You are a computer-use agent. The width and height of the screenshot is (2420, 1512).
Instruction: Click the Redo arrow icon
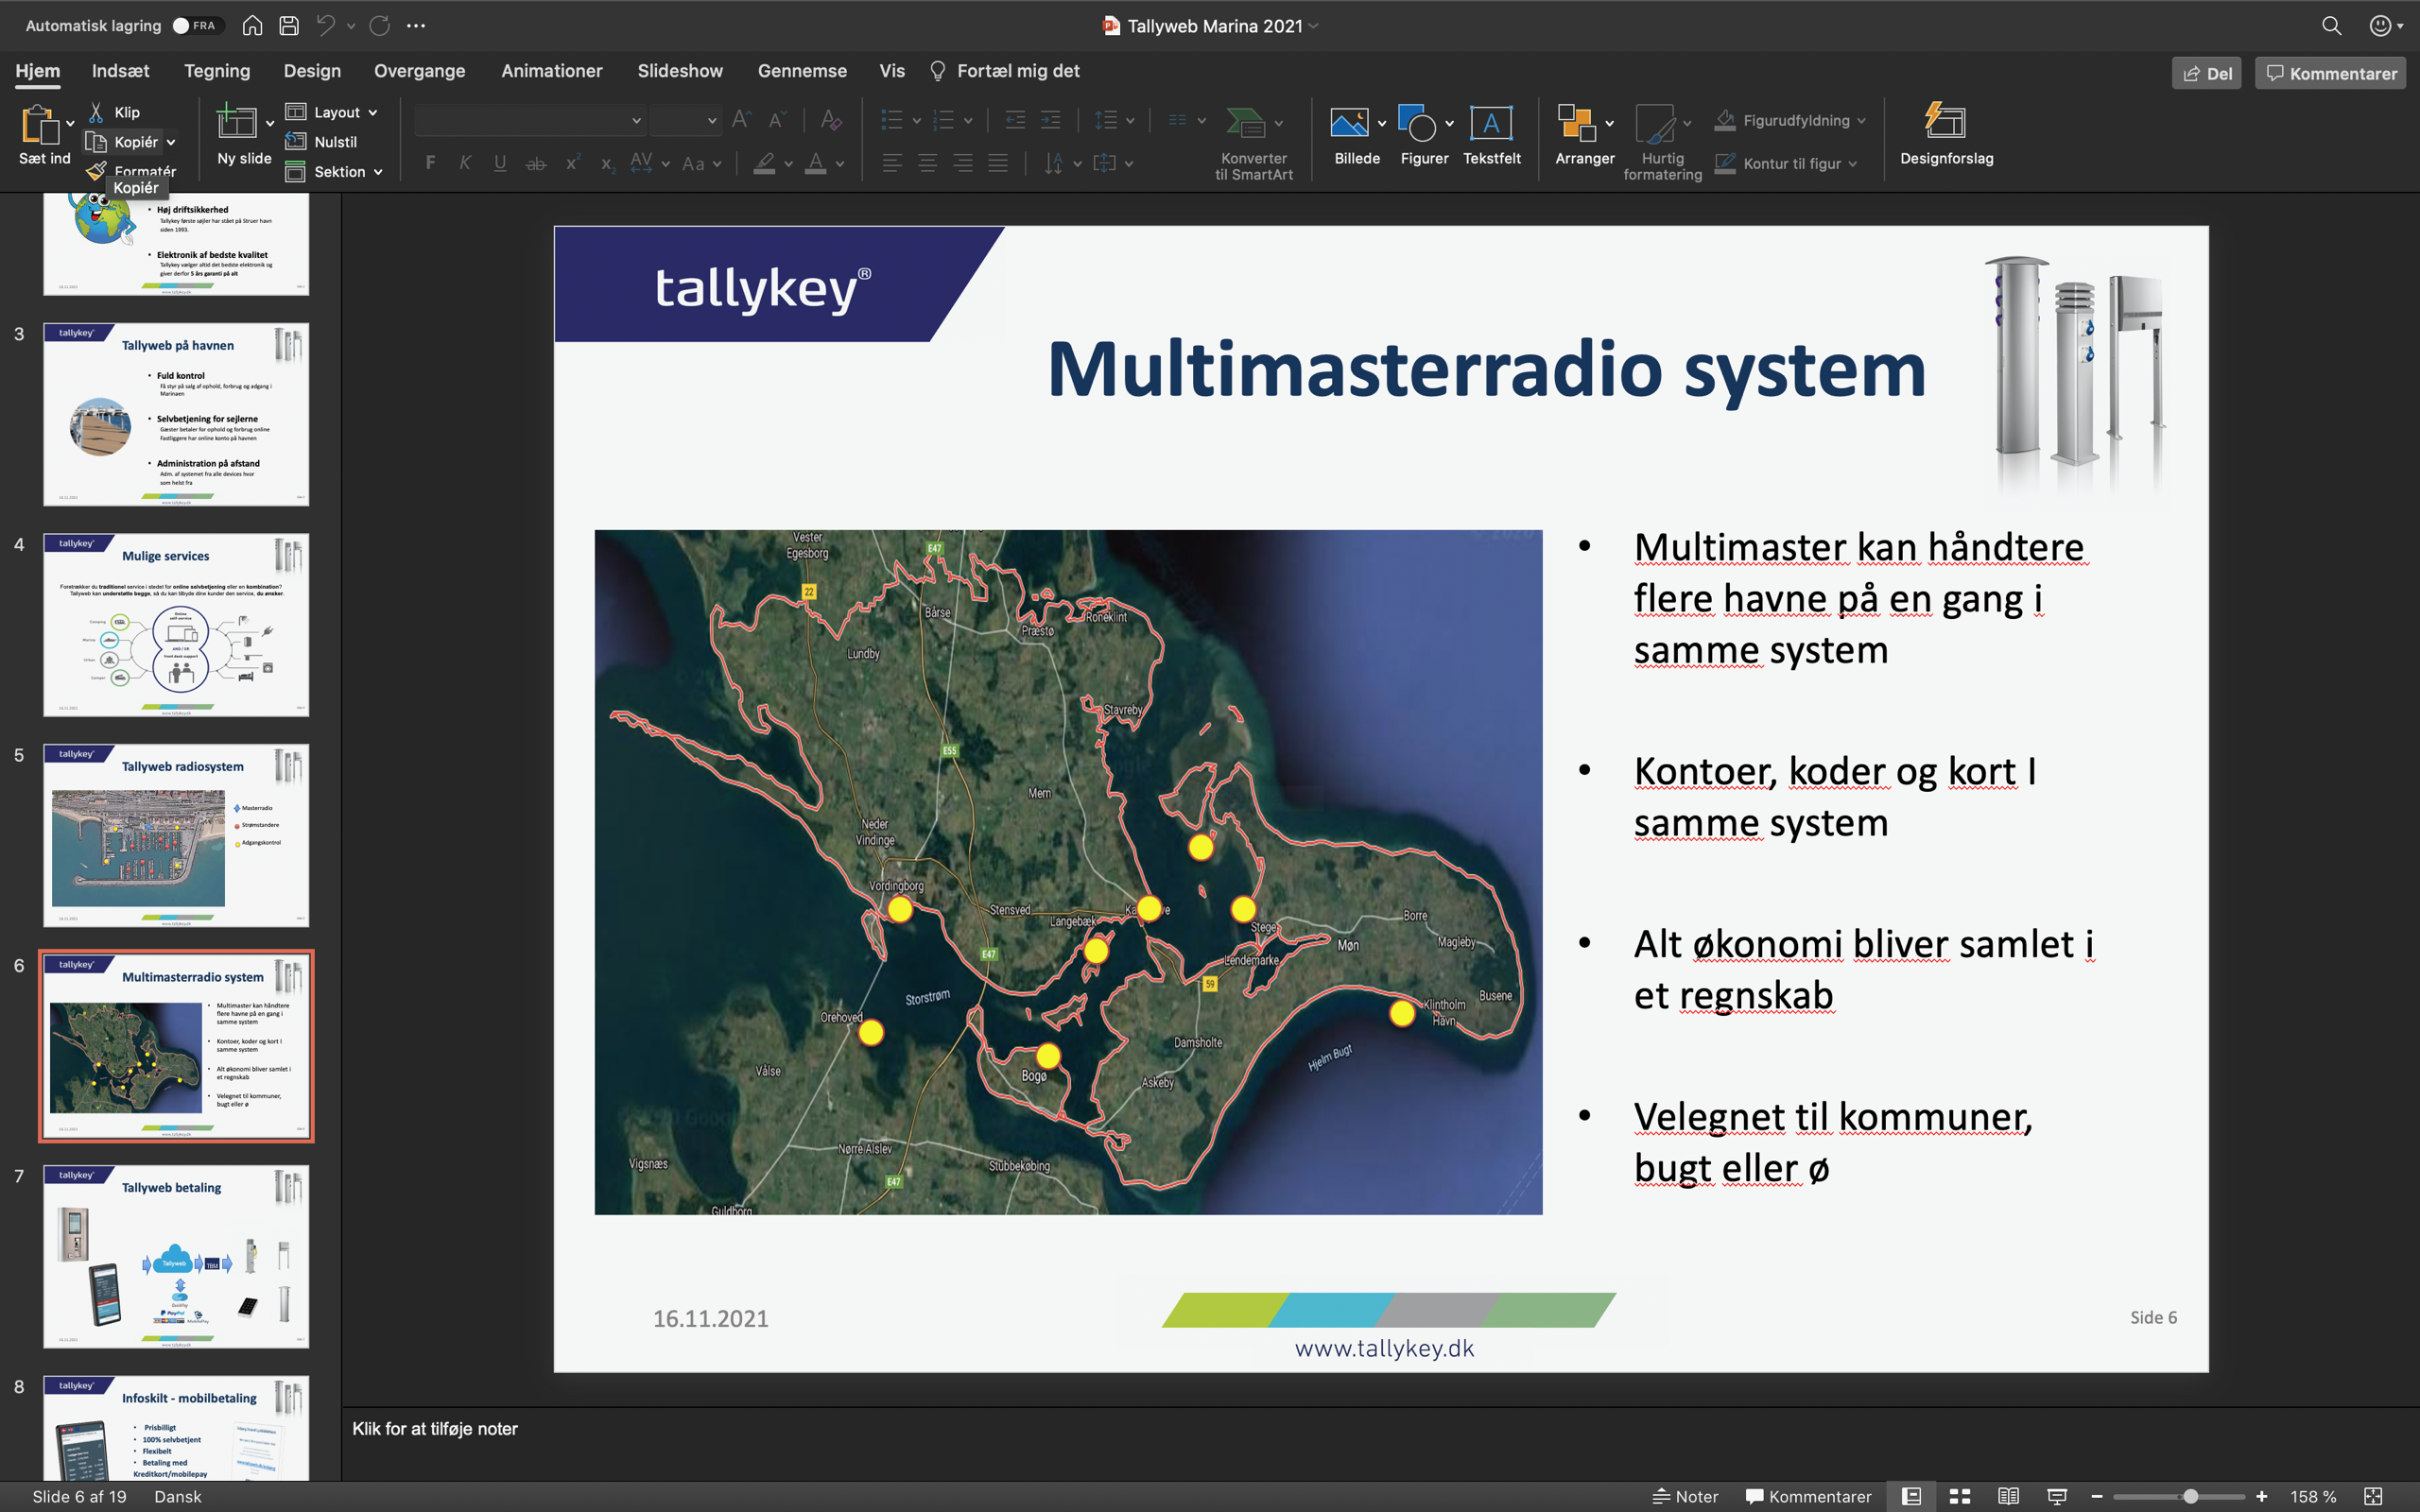click(380, 26)
